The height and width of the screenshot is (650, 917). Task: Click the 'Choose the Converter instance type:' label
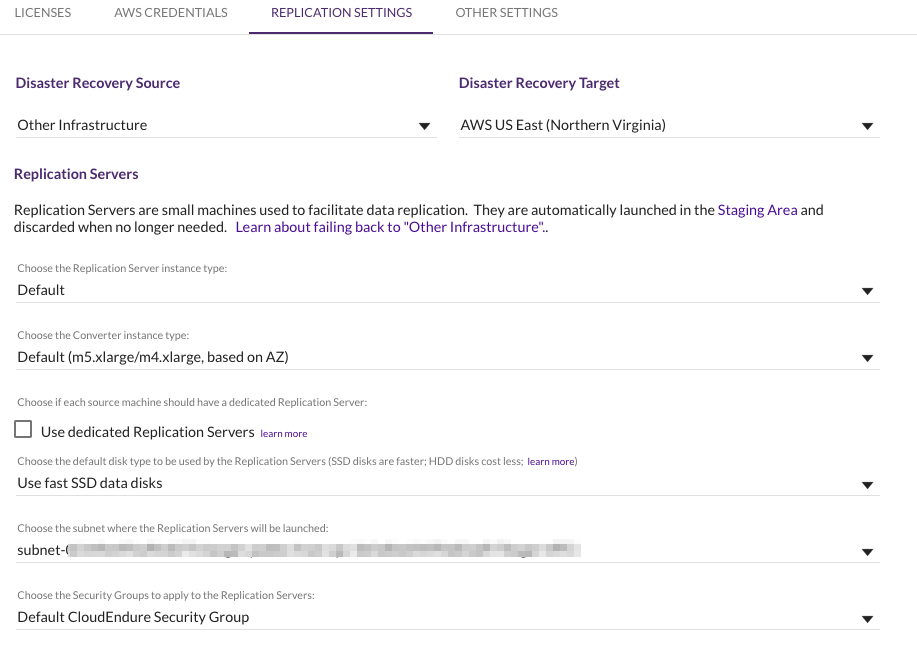pos(103,335)
